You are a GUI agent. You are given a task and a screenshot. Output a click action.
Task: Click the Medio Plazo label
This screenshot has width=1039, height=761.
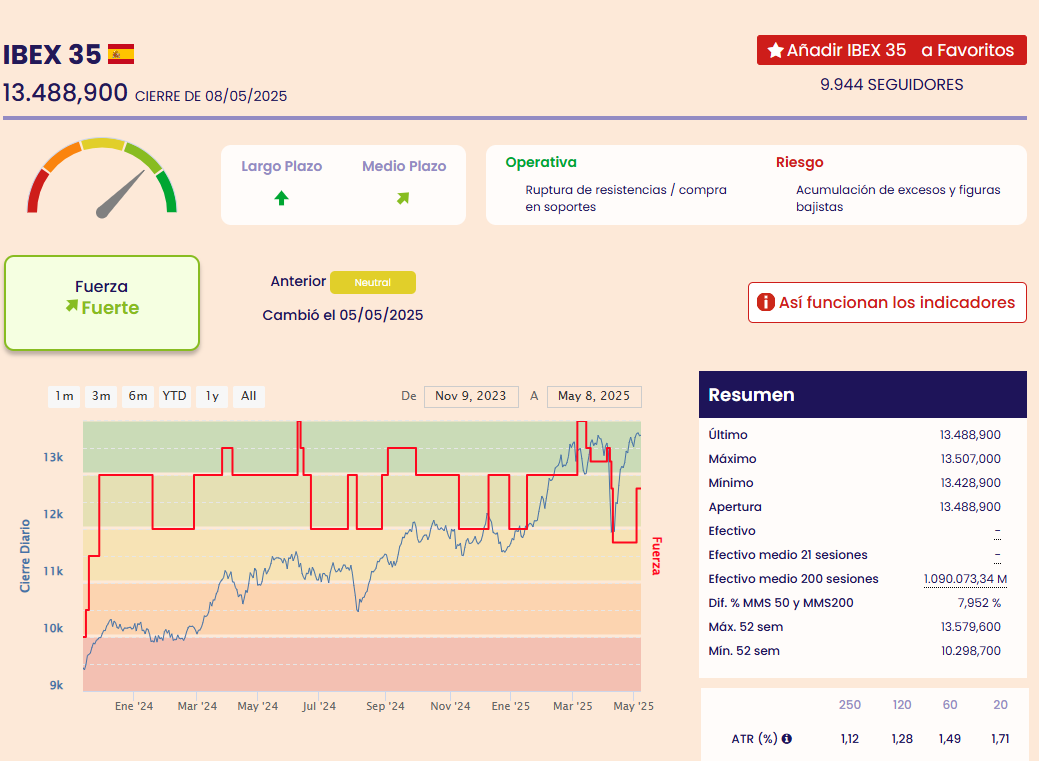[404, 166]
